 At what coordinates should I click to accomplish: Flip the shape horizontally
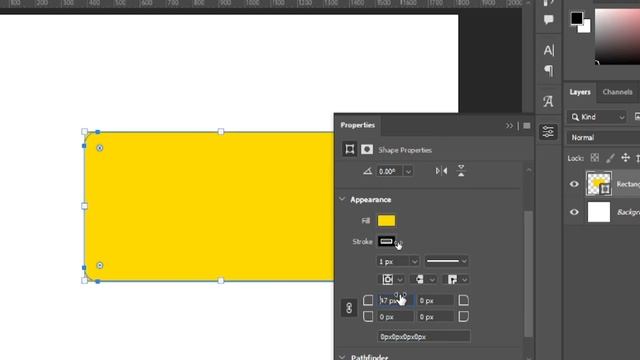441,171
